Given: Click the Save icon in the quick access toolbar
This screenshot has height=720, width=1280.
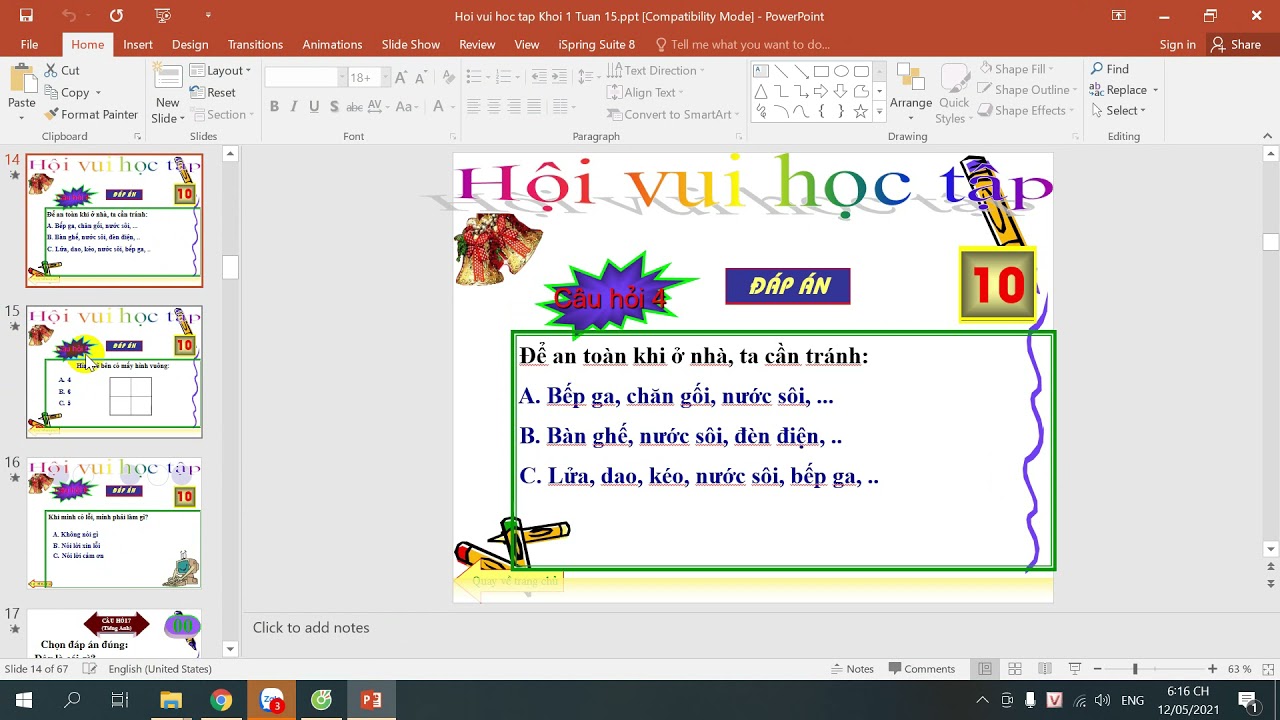Looking at the screenshot, I should coord(26,15).
